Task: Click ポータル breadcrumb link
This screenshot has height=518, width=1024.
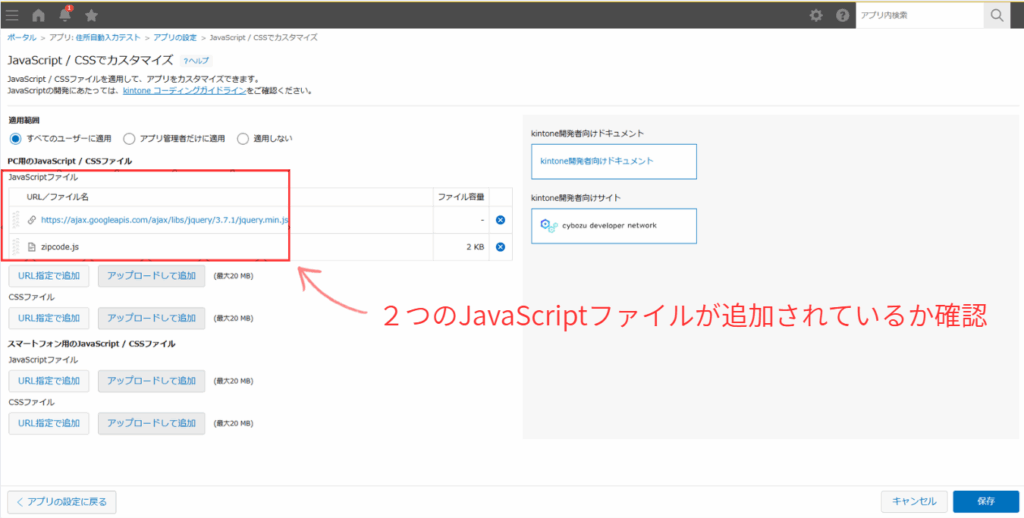Action: [x=22, y=38]
